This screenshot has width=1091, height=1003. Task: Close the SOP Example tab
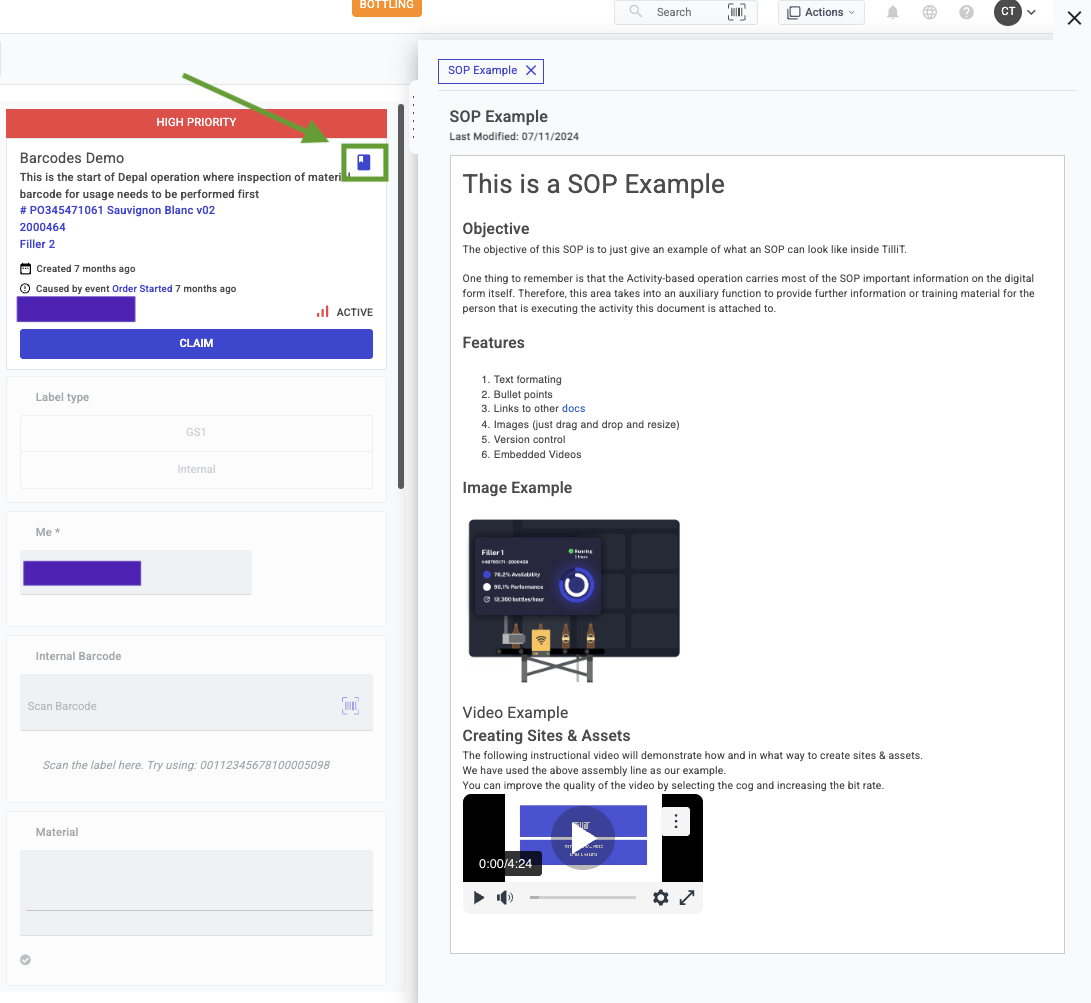(x=531, y=70)
